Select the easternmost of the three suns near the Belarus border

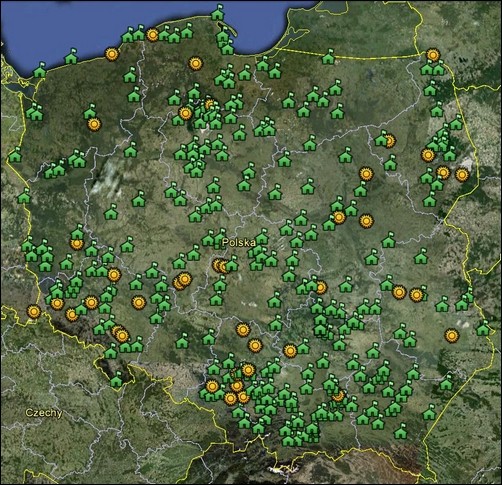pyautogui.click(x=462, y=175)
